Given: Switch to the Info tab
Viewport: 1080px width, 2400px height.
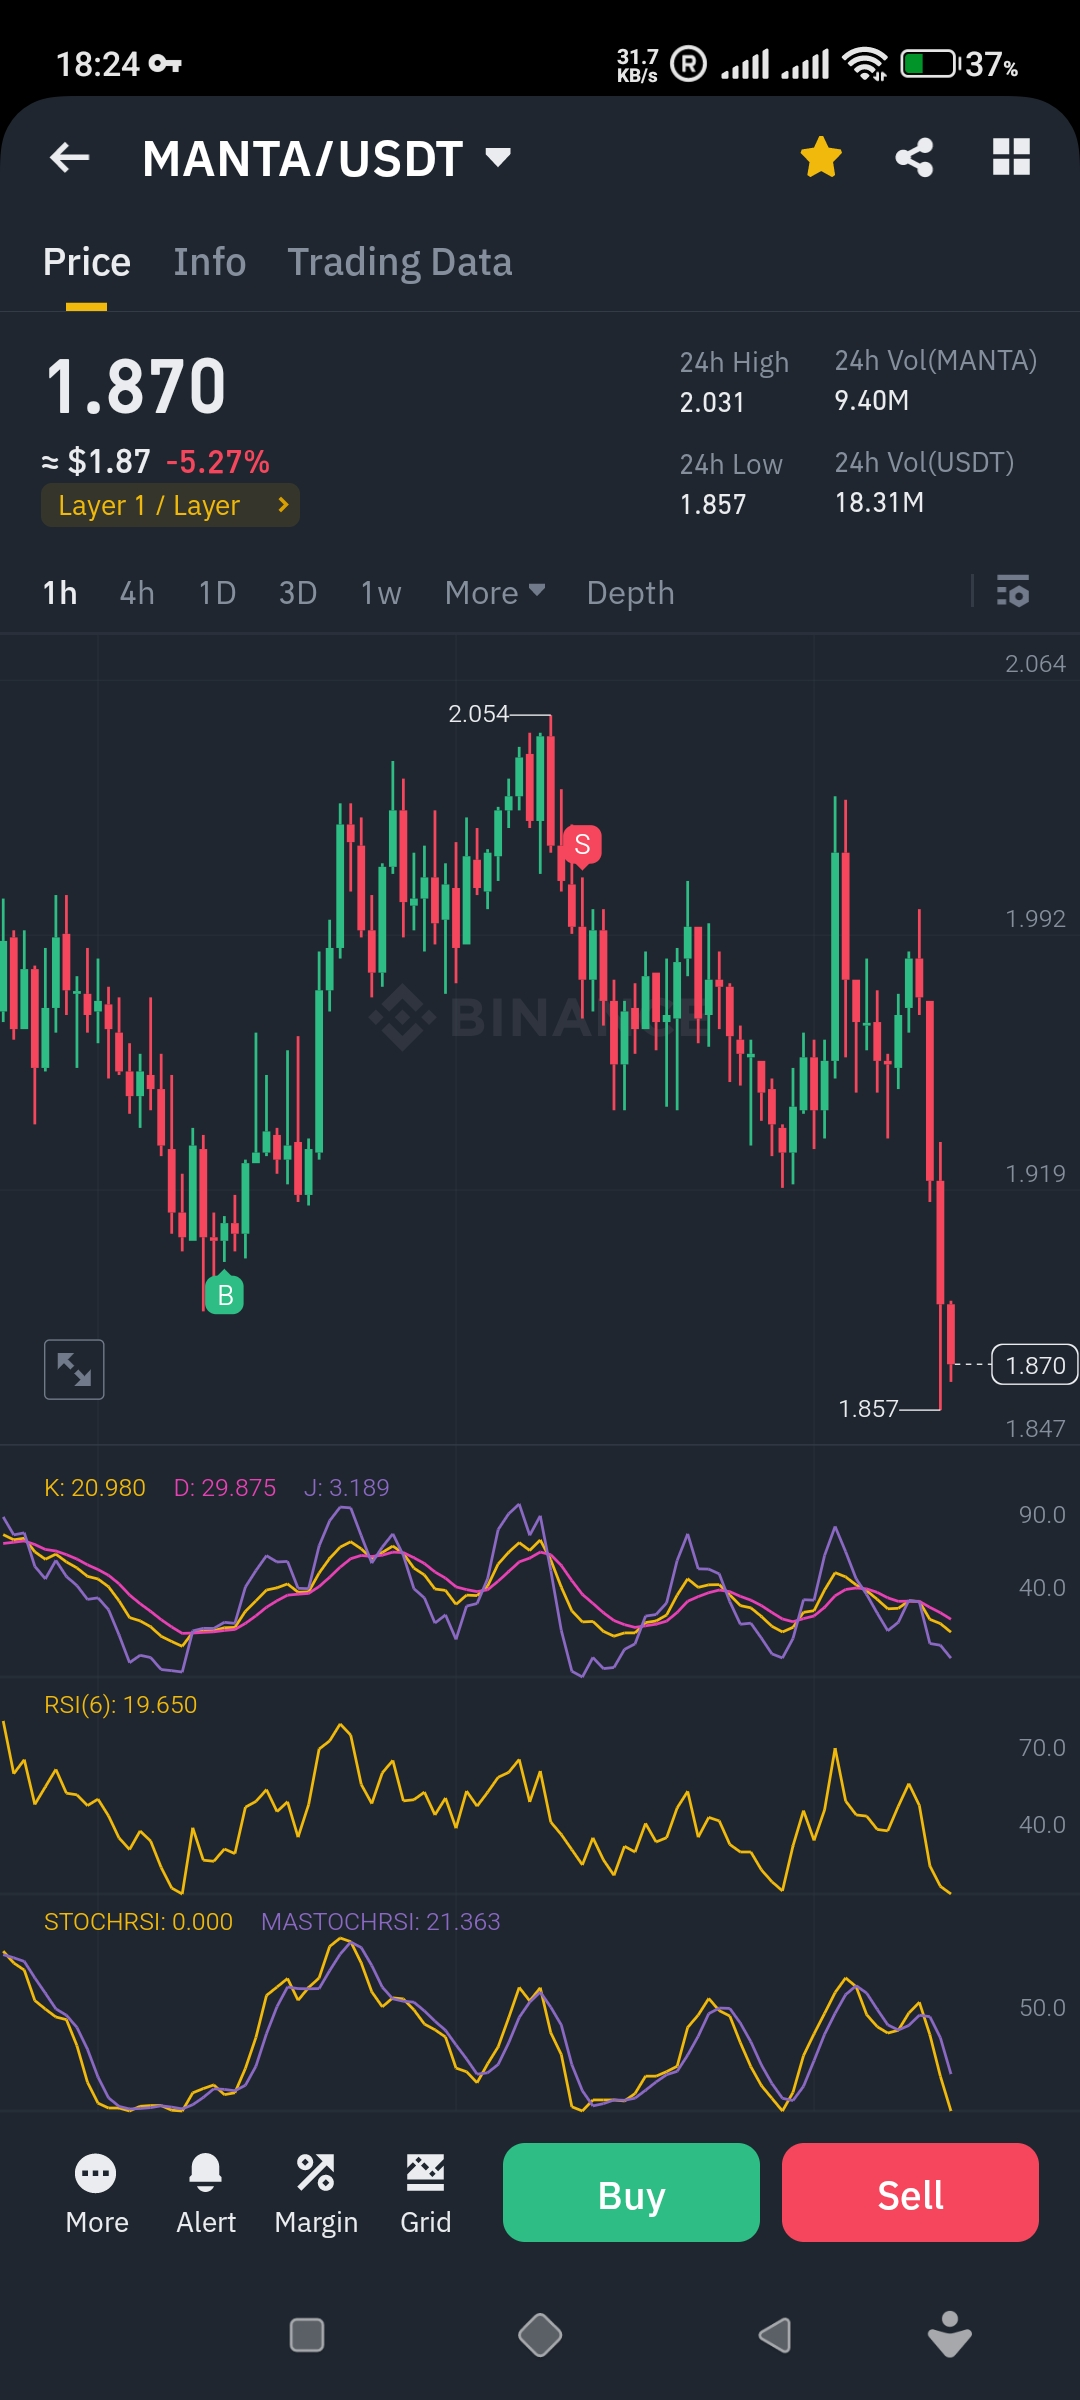Looking at the screenshot, I should [210, 262].
